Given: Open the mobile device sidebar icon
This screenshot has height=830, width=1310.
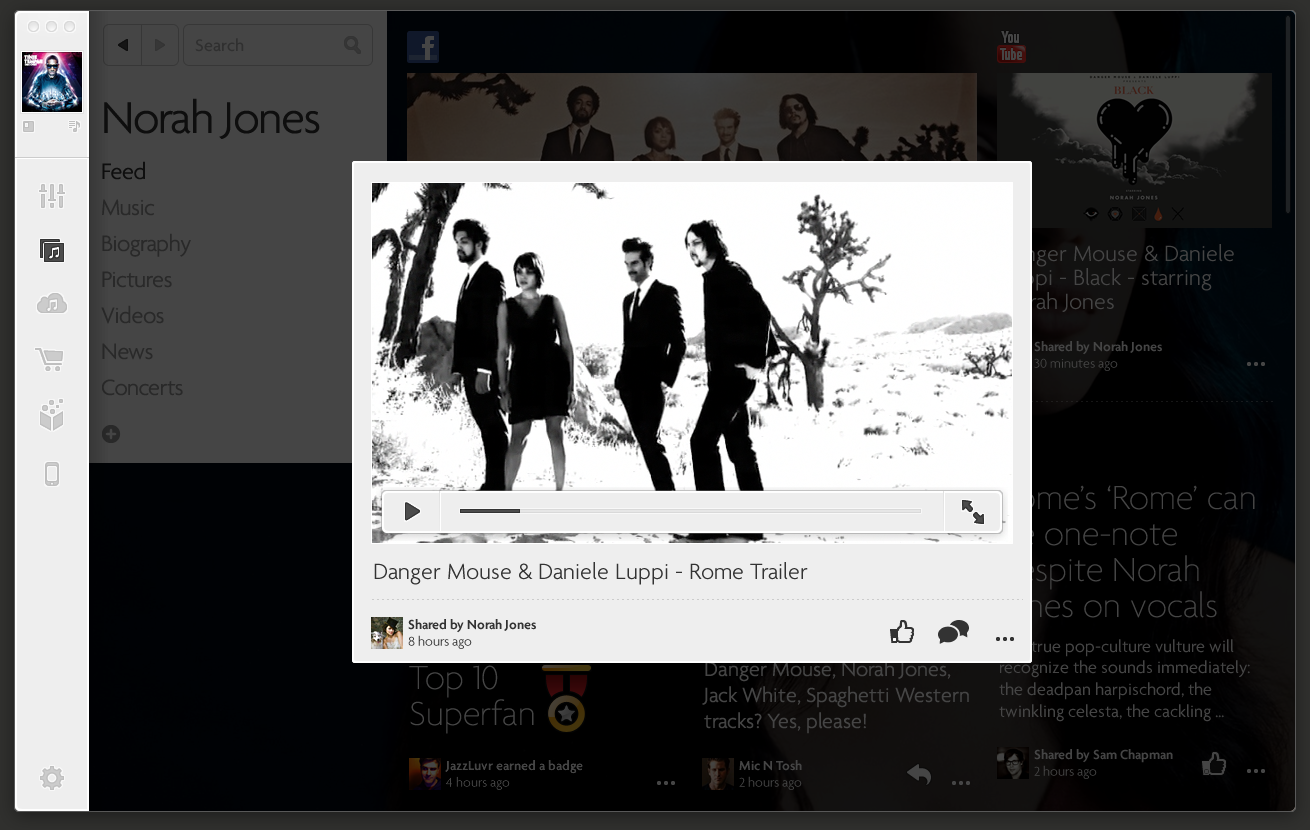Looking at the screenshot, I should pos(52,474).
